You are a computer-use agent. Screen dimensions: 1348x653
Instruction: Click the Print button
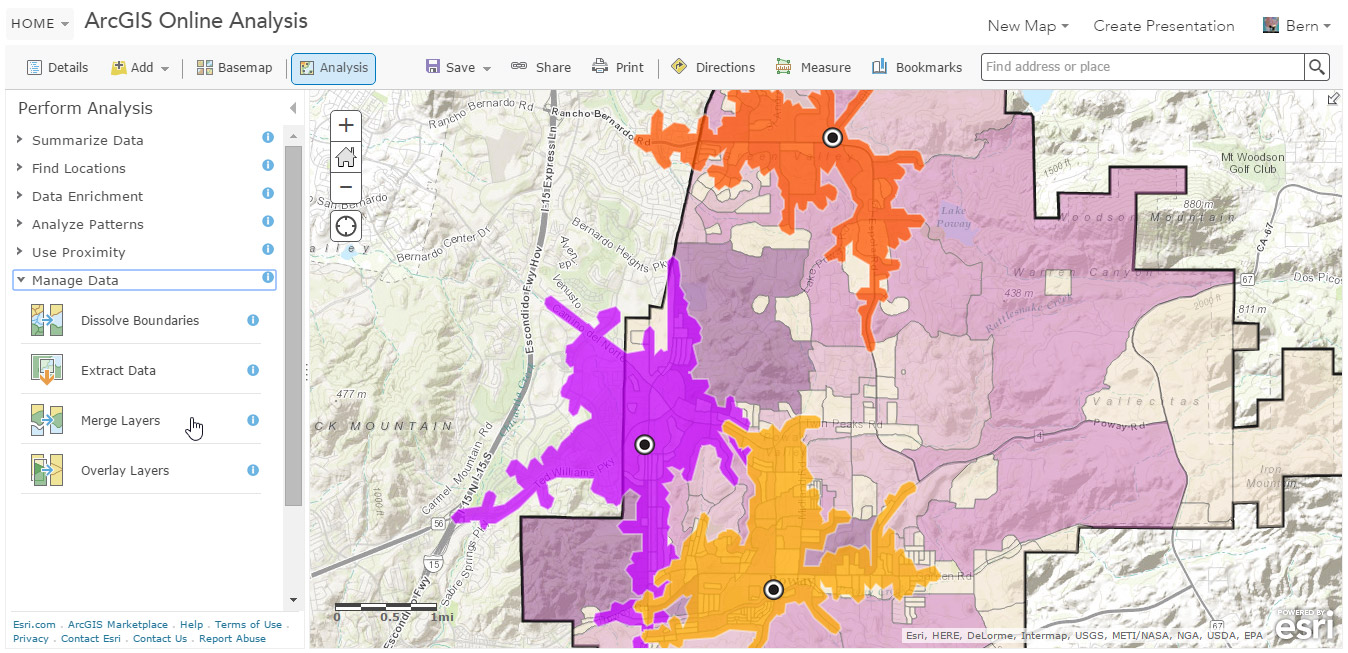click(x=618, y=68)
